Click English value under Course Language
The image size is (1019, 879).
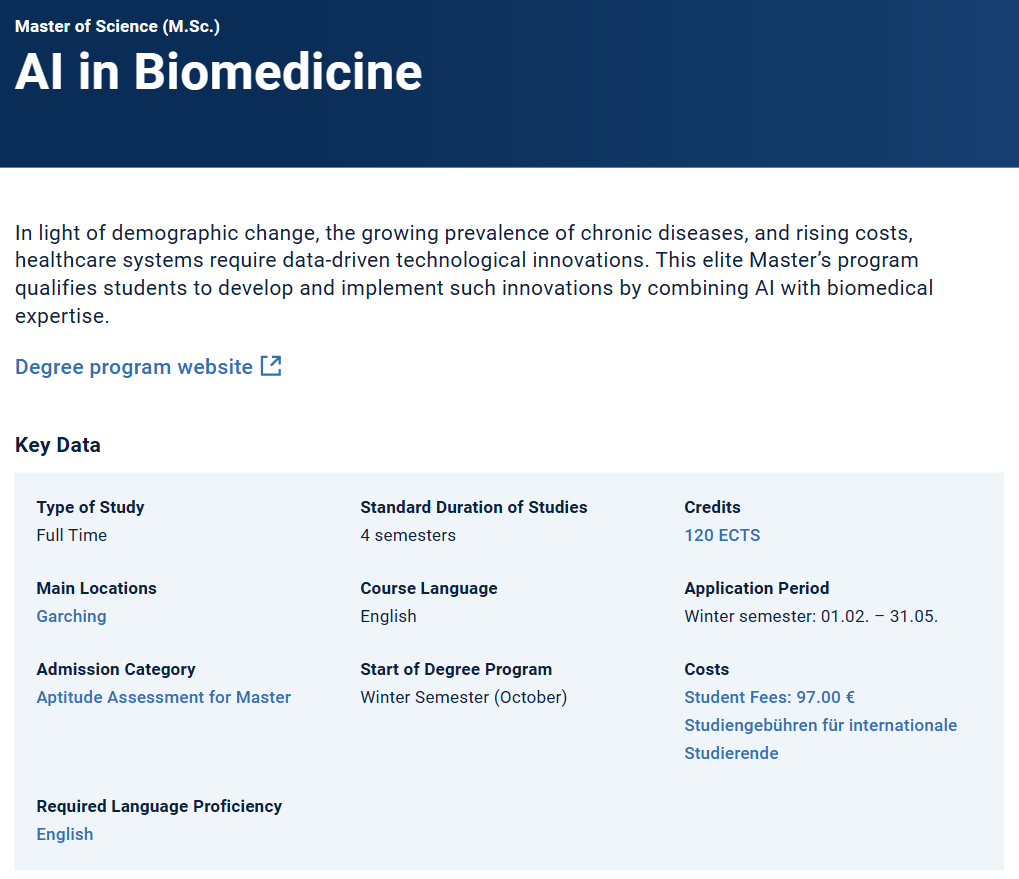(x=388, y=616)
